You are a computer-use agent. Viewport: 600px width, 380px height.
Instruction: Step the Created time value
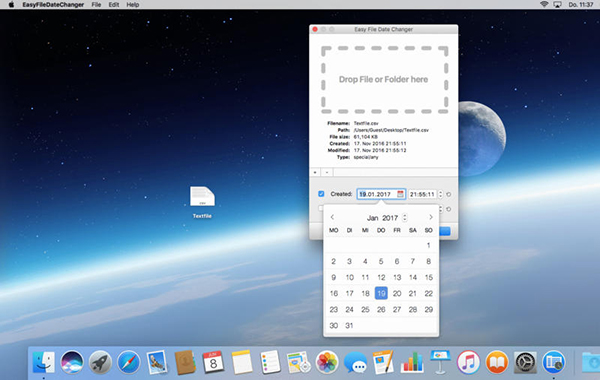click(440, 194)
